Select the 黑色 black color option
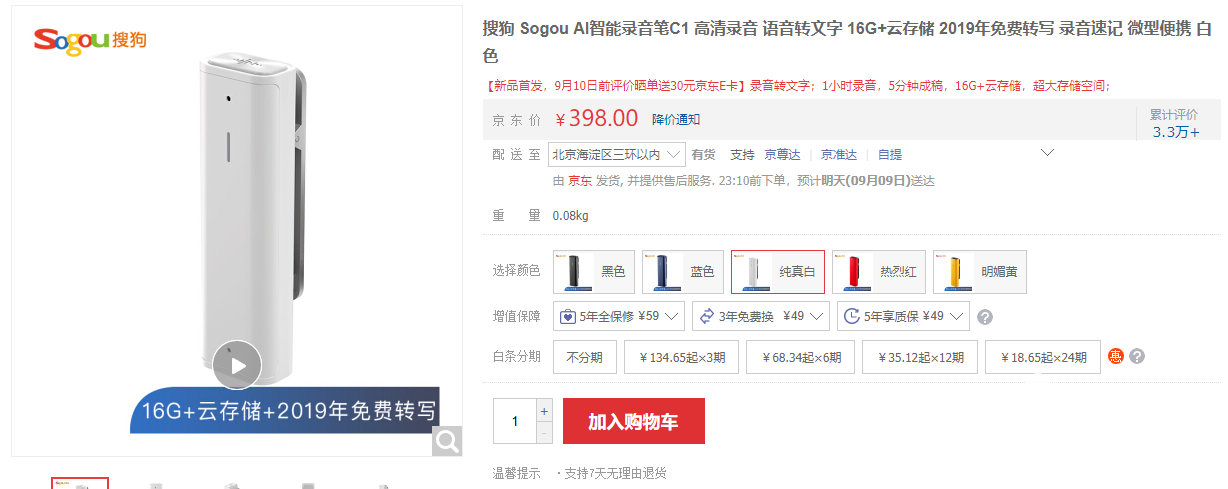 (x=595, y=272)
